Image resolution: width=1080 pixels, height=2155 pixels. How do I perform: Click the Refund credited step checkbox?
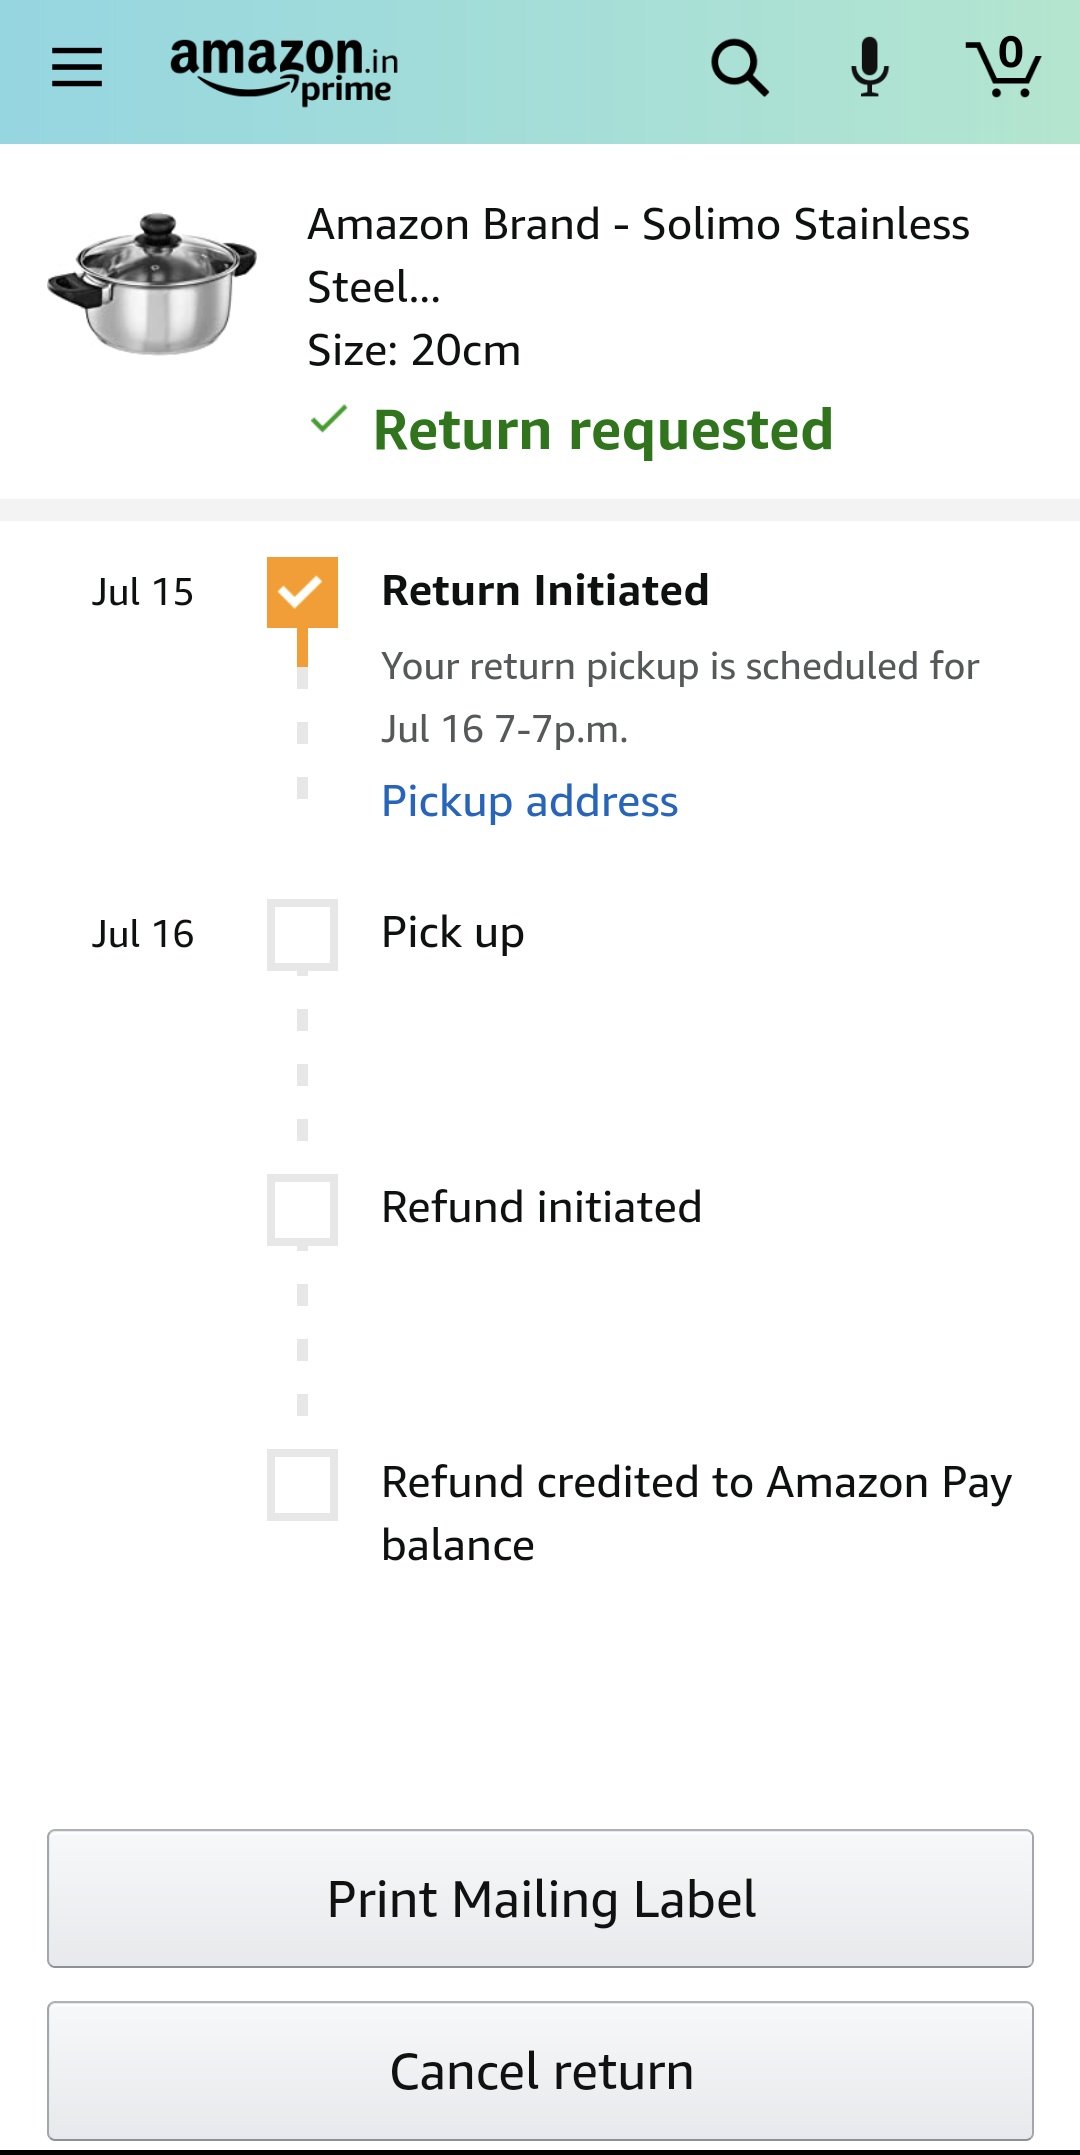[x=302, y=1484]
